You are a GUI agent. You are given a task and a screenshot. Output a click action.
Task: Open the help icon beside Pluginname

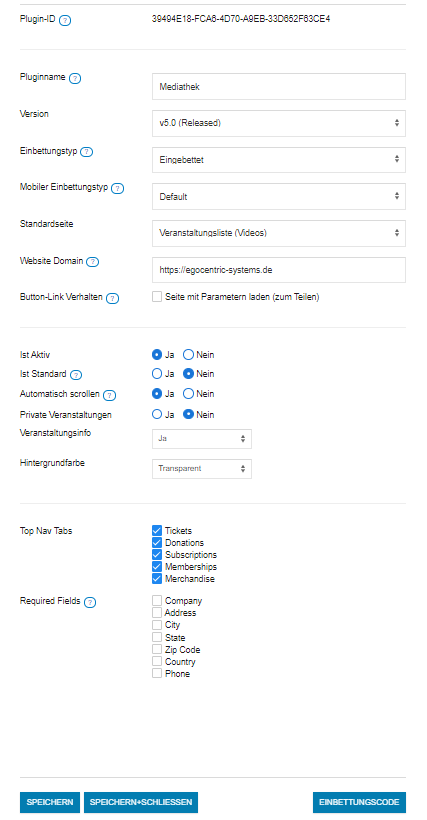coord(75,78)
